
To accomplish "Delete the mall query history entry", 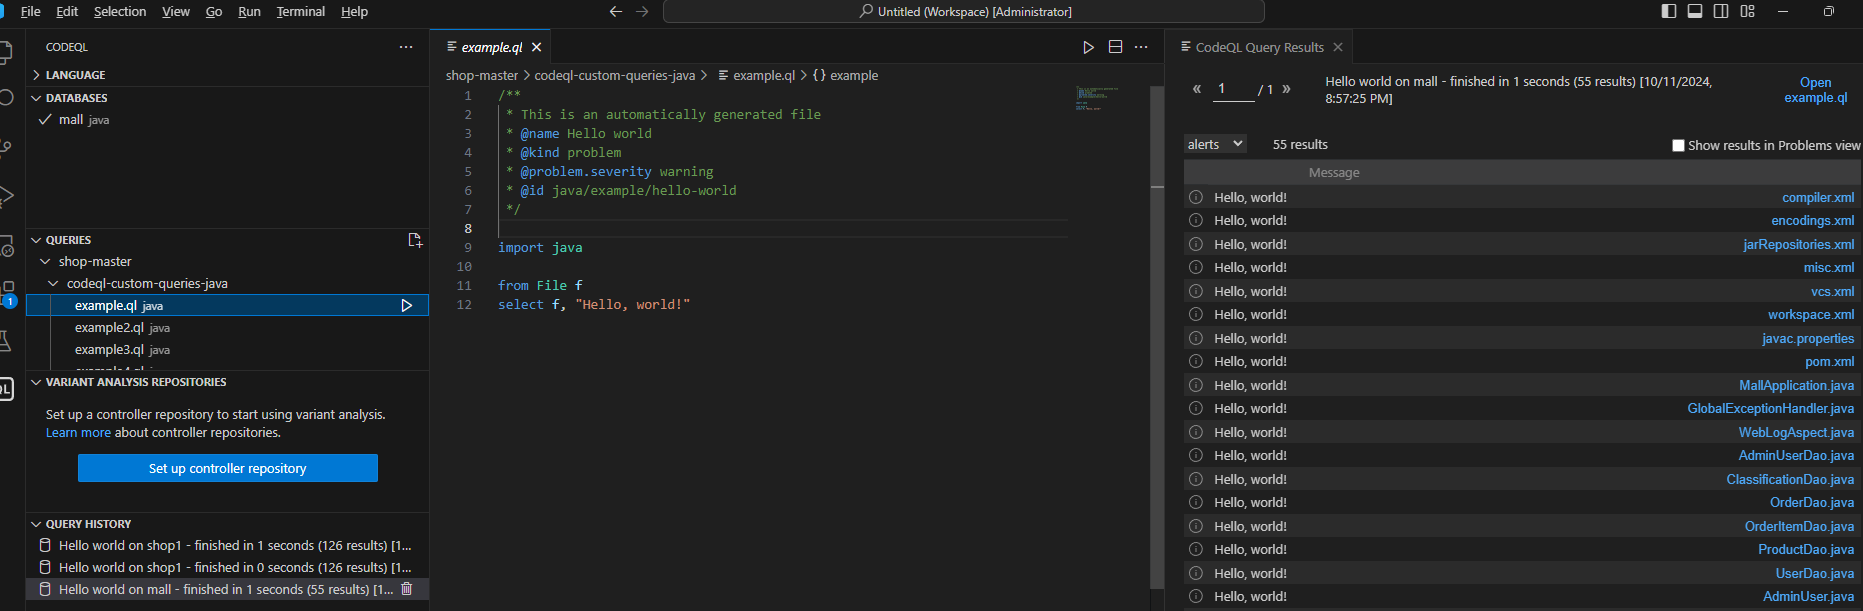I will pyautogui.click(x=407, y=589).
